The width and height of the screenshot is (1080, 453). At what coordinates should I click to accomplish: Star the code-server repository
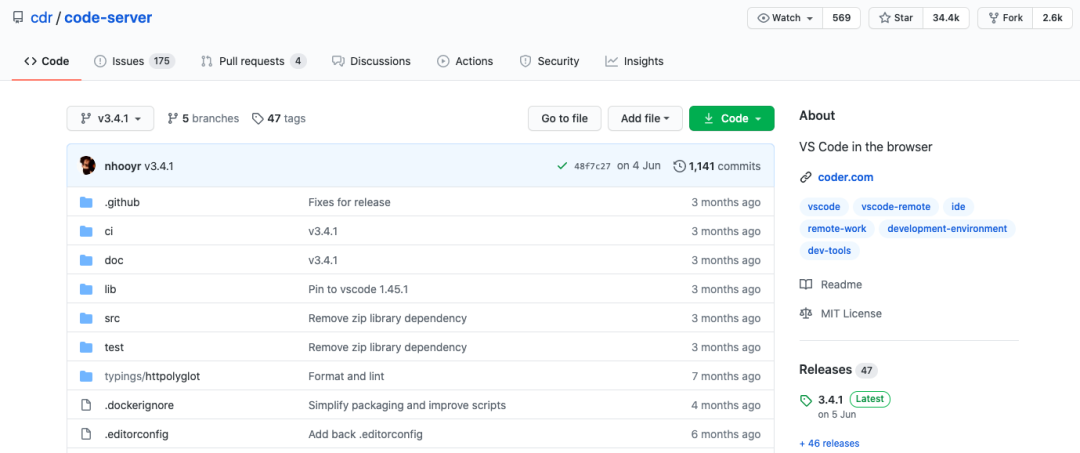(x=896, y=18)
